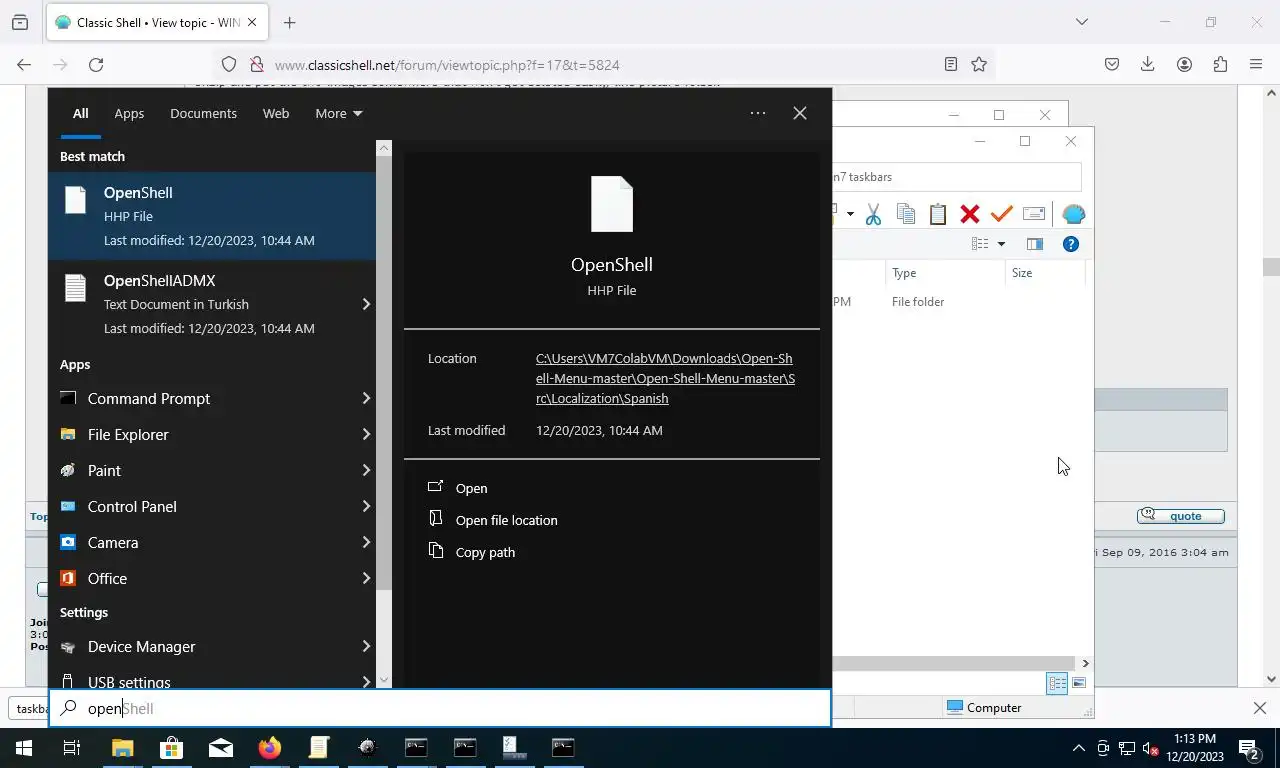Open Explorer help via blue question mark

(x=1071, y=244)
